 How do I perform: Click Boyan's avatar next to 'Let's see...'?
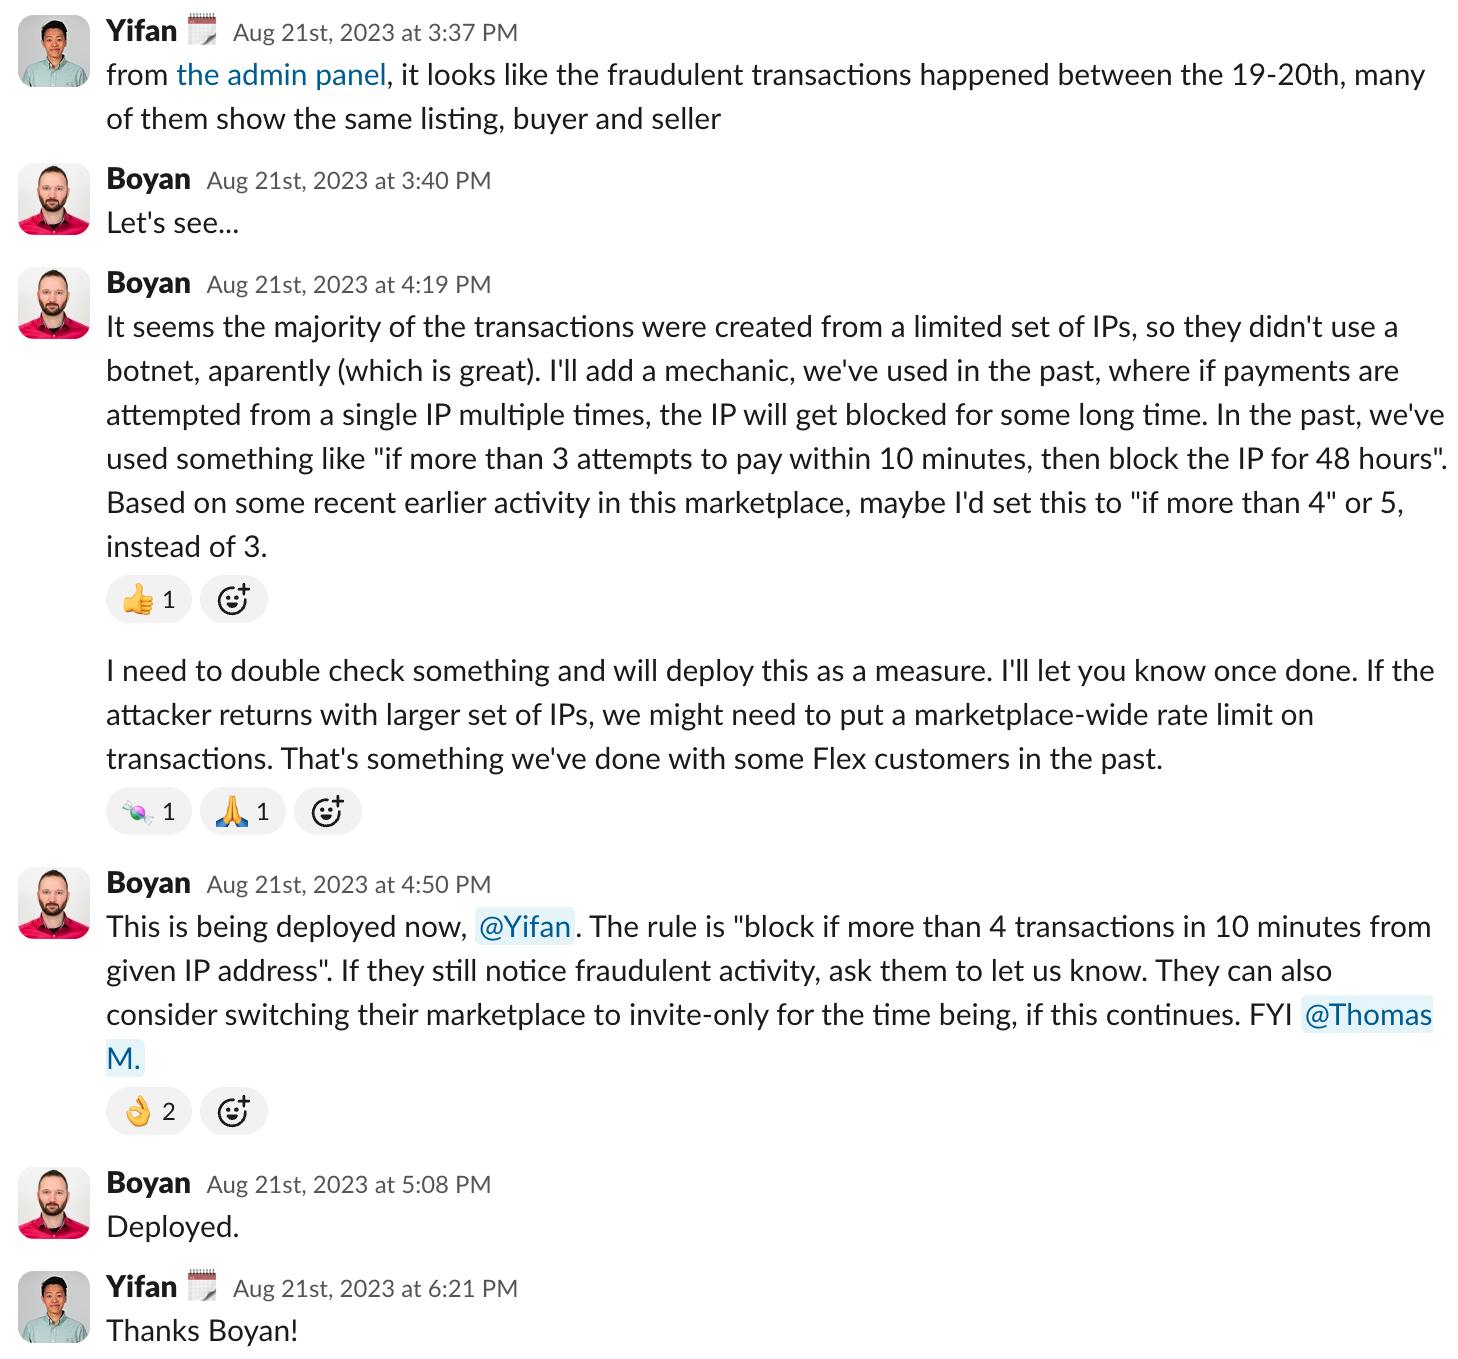pyautogui.click(x=53, y=198)
